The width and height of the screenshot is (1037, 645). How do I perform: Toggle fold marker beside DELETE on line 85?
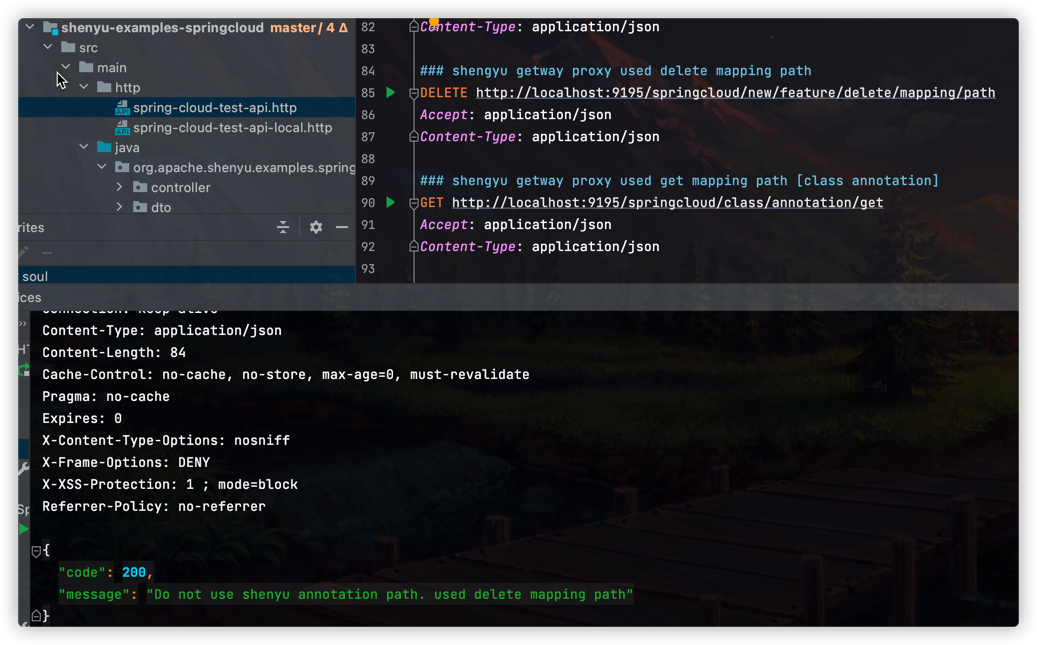point(413,93)
